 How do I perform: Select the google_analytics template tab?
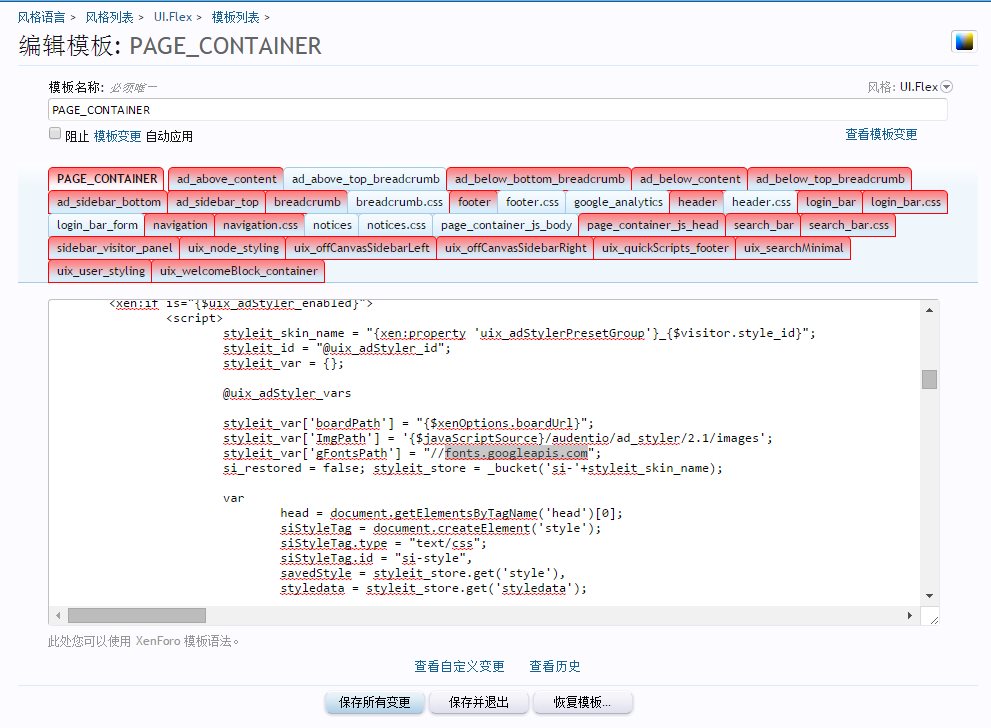click(x=618, y=202)
